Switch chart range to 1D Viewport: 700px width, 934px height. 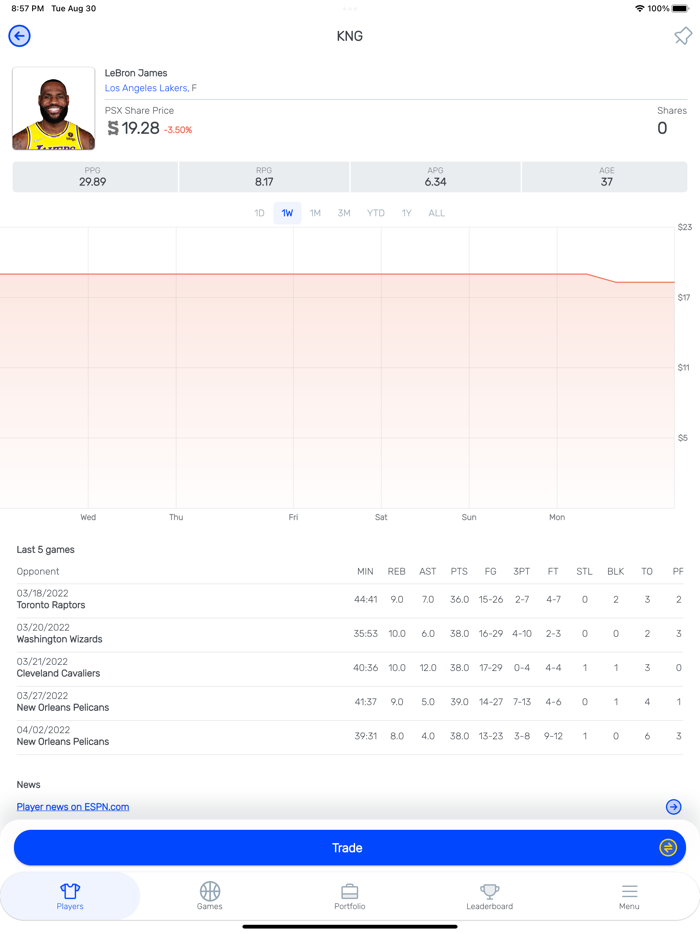[x=259, y=213]
